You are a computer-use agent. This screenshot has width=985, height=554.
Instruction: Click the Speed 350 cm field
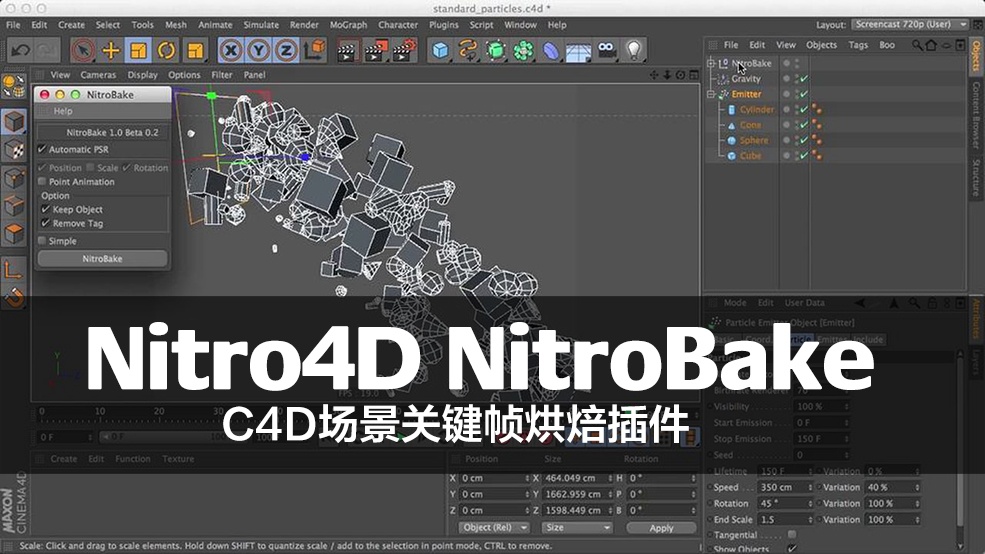(785, 487)
